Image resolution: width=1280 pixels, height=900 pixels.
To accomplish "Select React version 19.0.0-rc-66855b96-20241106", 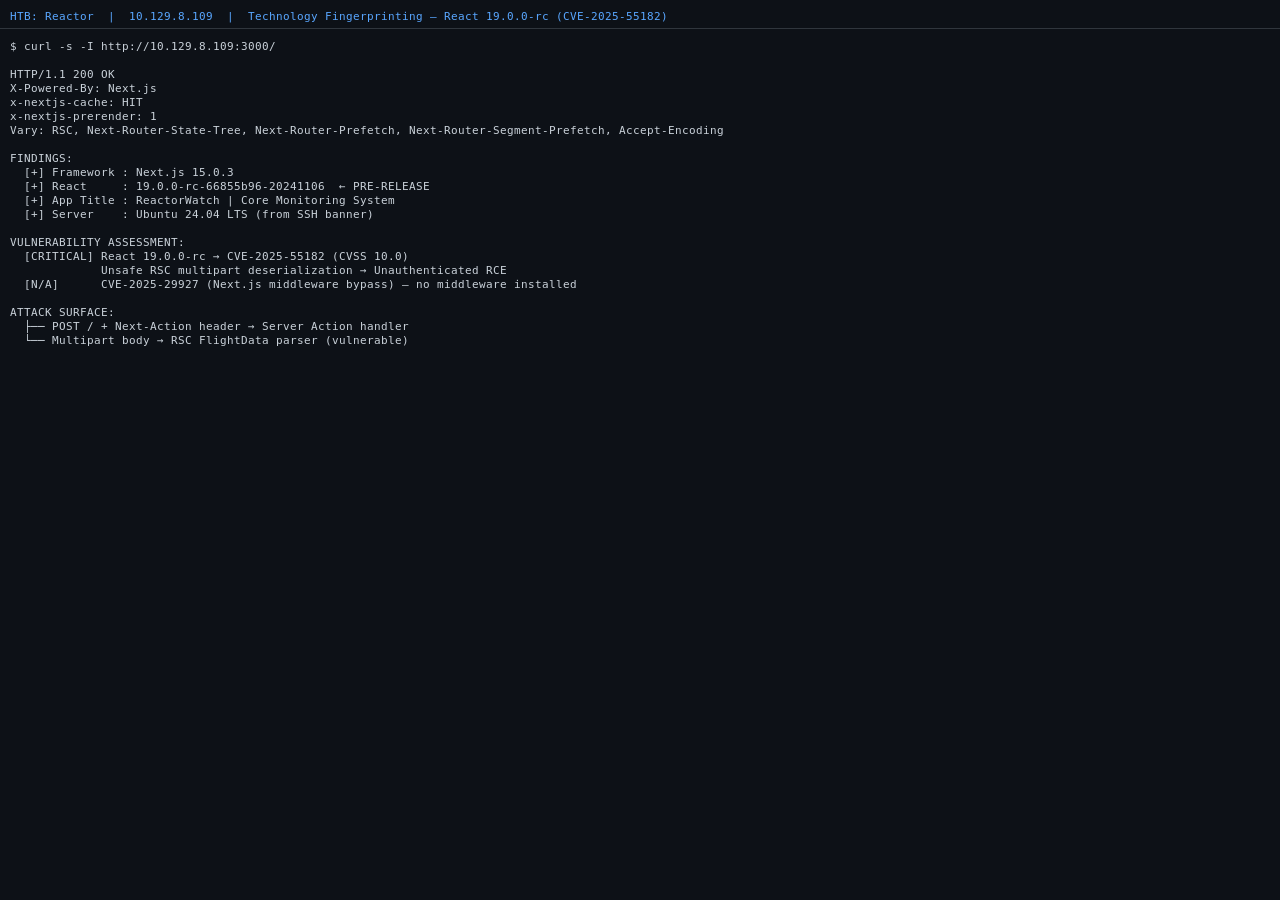I will pyautogui.click(x=230, y=186).
